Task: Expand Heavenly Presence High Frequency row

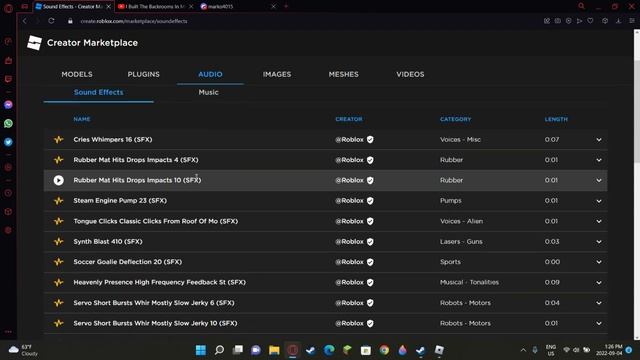Action: point(599,282)
